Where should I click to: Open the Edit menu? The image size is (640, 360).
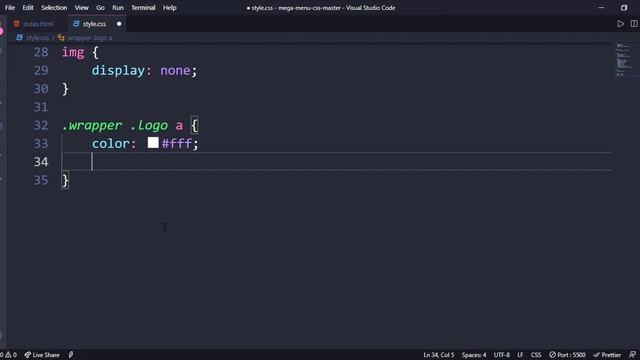click(x=28, y=8)
